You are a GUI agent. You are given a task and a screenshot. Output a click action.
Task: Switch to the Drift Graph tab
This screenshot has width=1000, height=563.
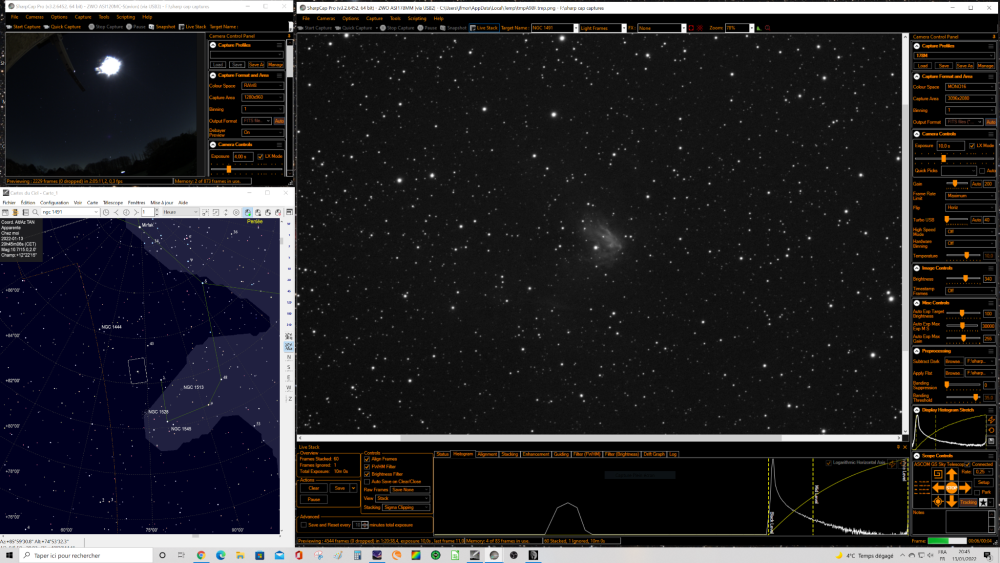[x=654, y=454]
